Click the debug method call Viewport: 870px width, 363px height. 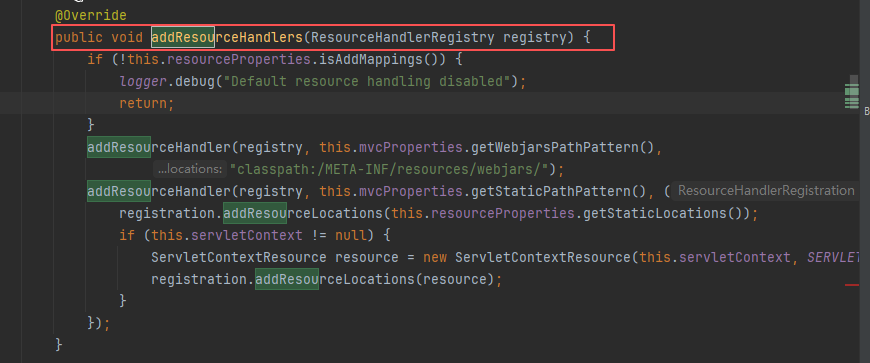click(x=195, y=82)
